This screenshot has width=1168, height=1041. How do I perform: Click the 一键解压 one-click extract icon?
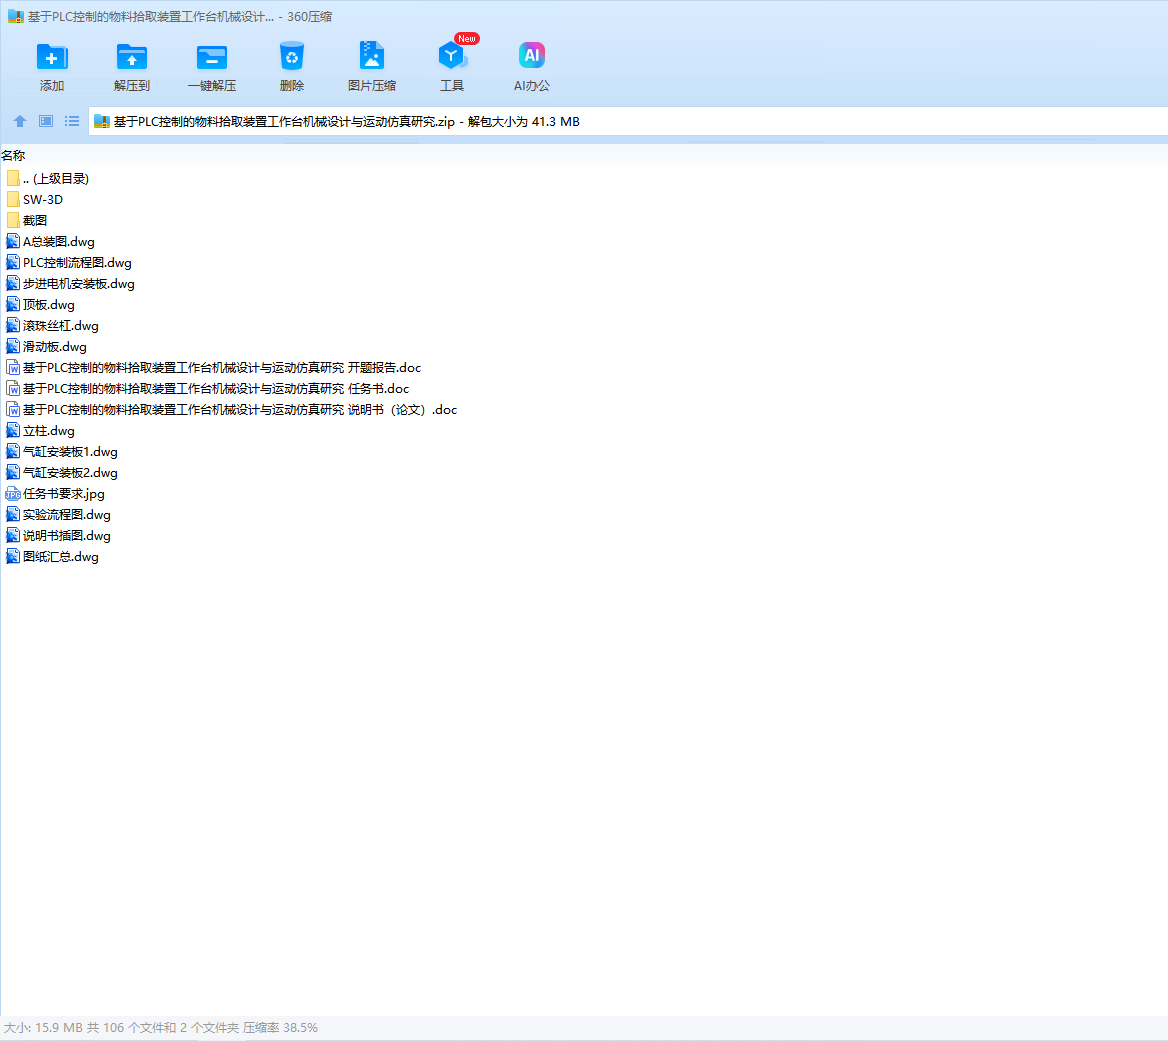[212, 57]
